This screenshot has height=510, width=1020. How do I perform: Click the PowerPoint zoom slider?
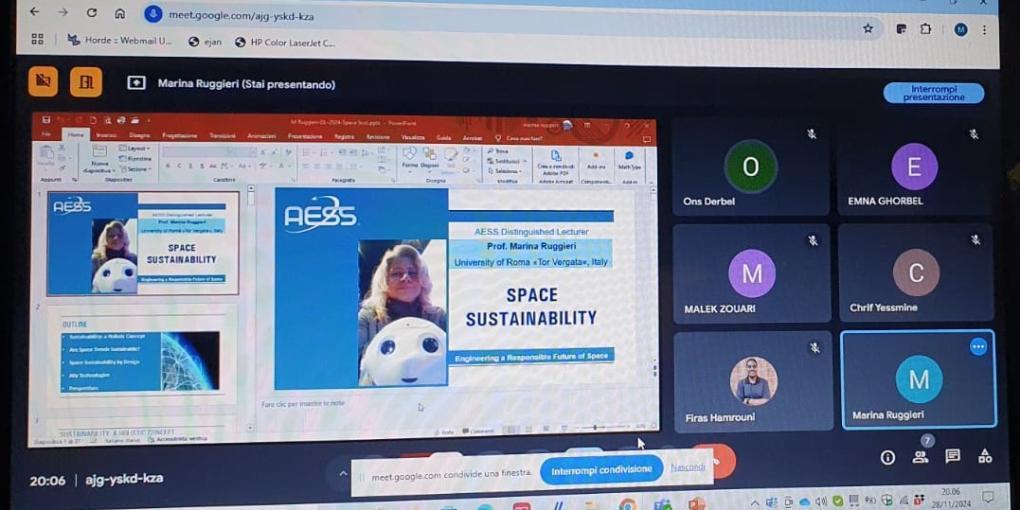coord(605,427)
